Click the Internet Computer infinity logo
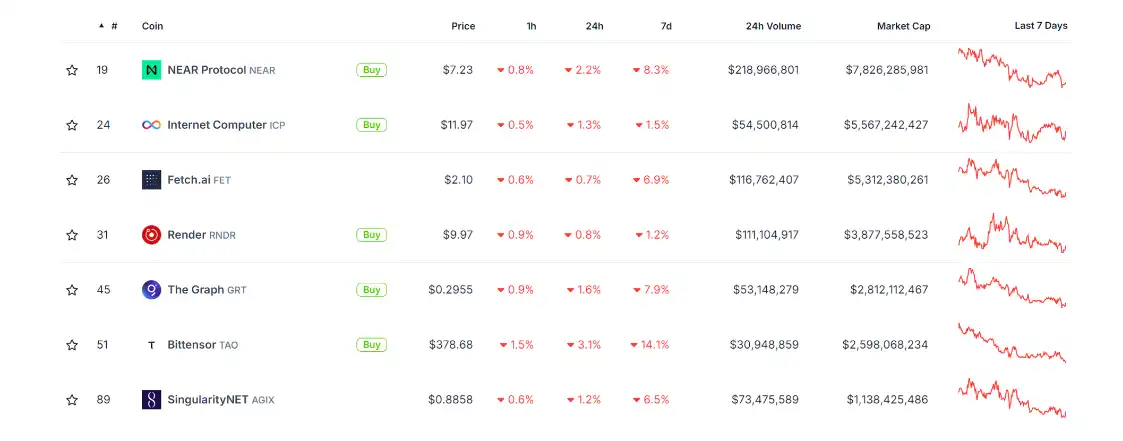 click(151, 125)
